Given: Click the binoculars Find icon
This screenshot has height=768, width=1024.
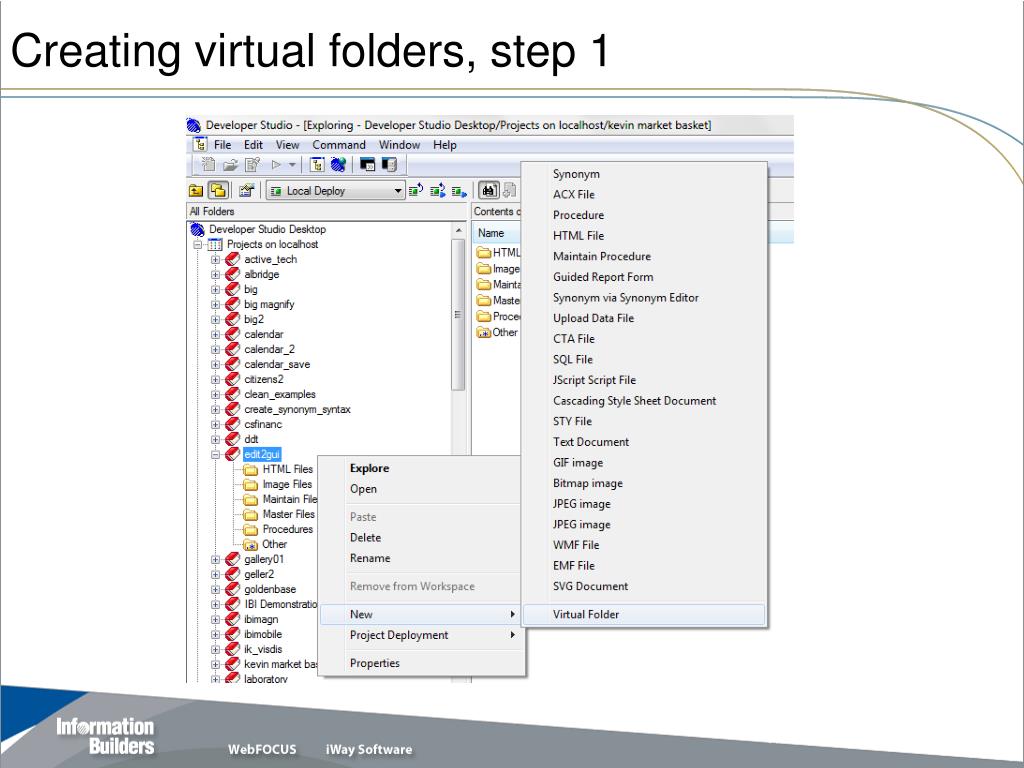Looking at the screenshot, I should [489, 190].
